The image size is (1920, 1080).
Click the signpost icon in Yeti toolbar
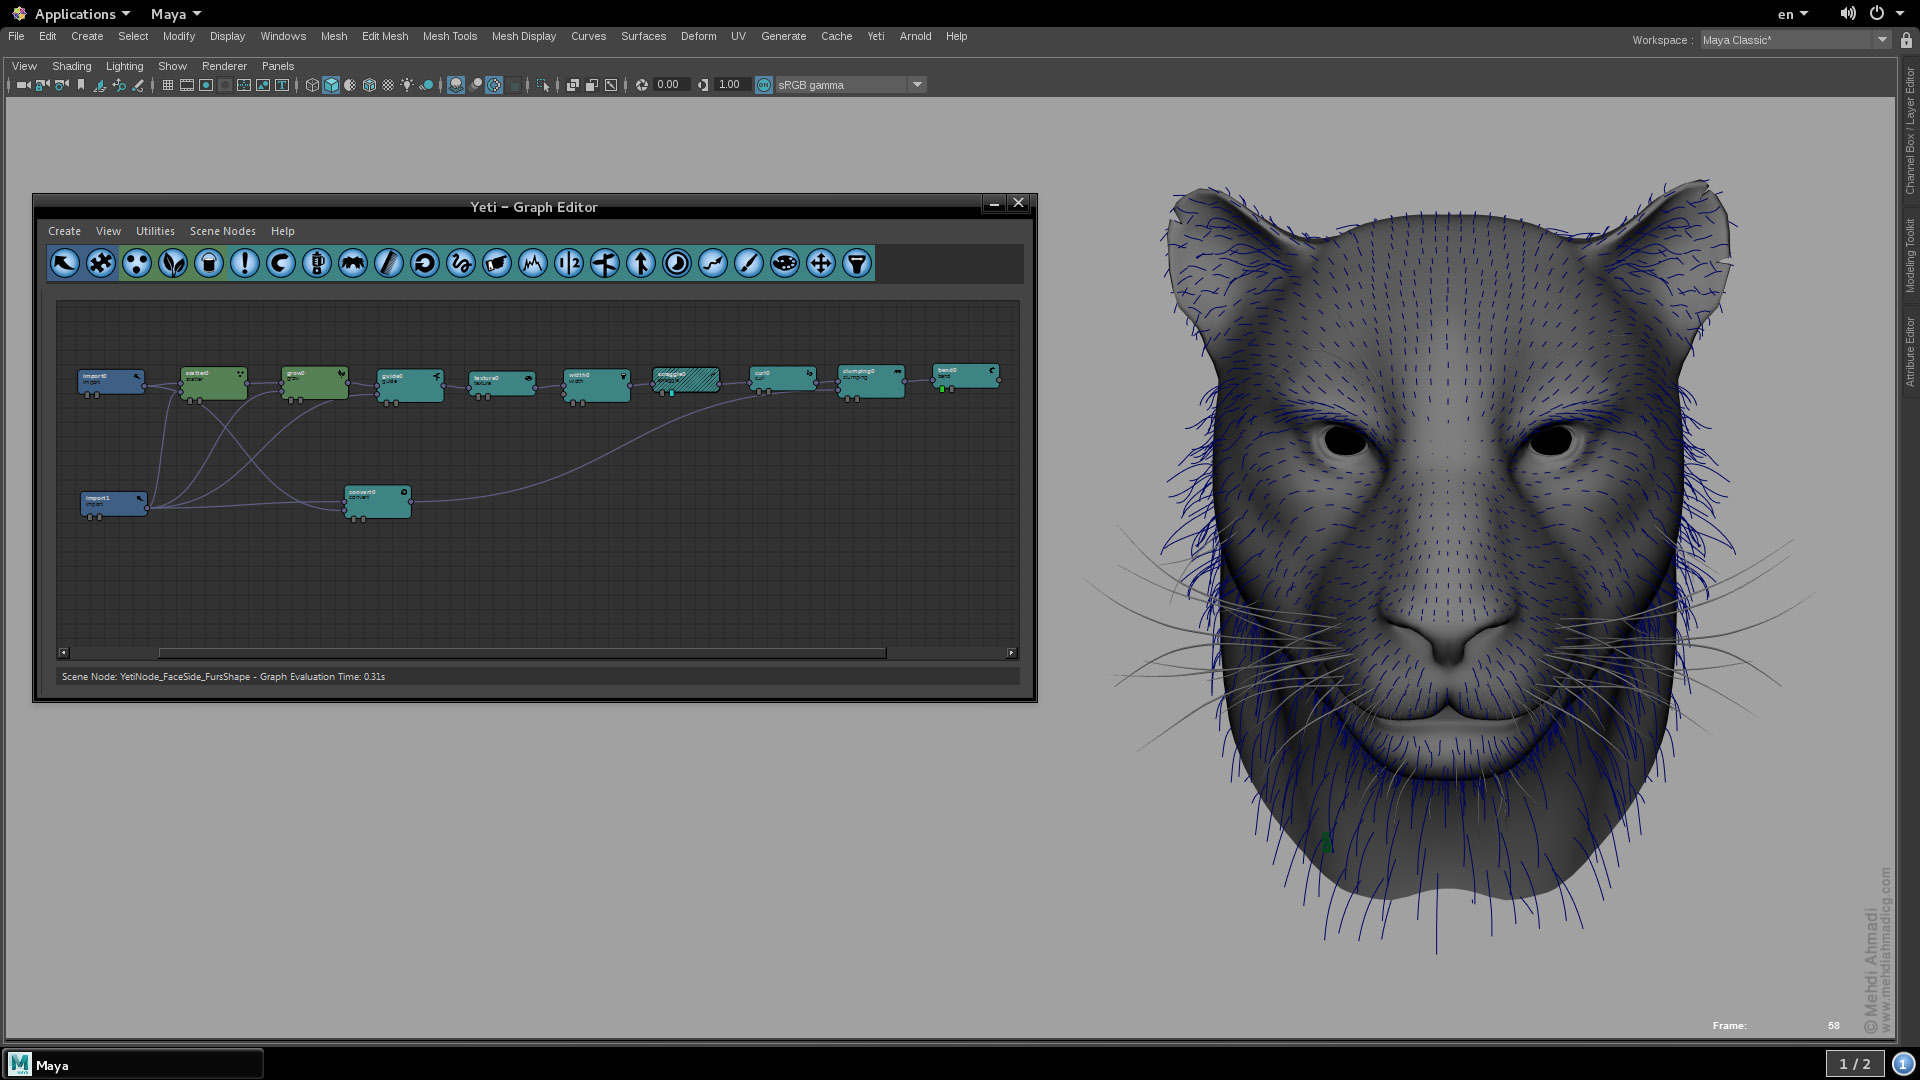pyautogui.click(x=605, y=263)
